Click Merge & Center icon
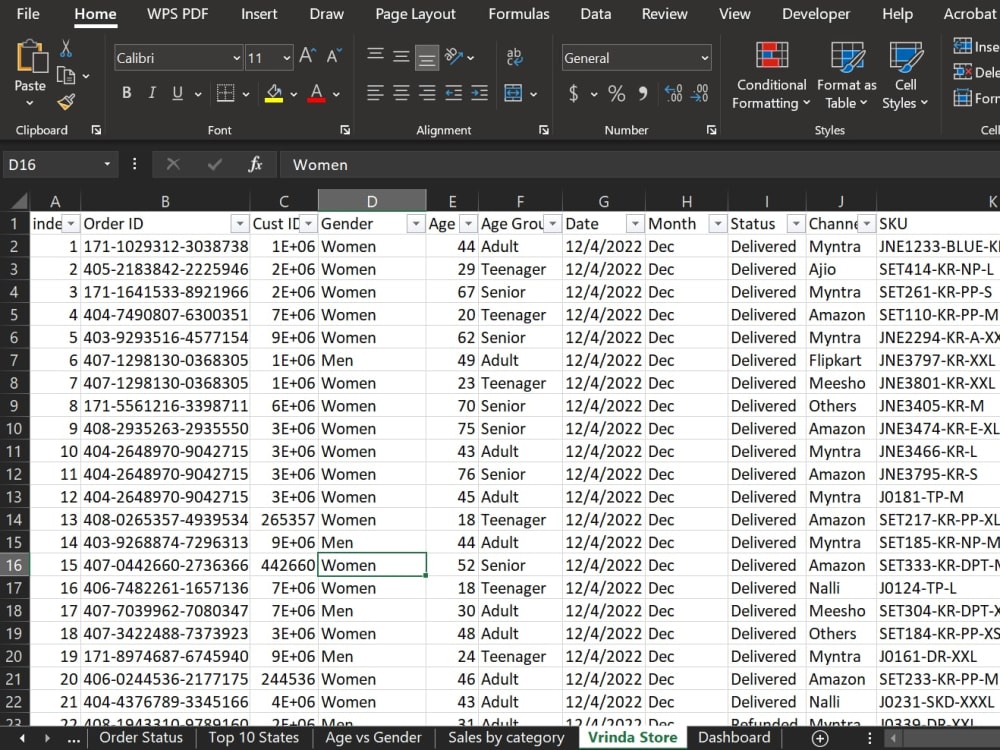The height and width of the screenshot is (750, 1000). [513, 93]
